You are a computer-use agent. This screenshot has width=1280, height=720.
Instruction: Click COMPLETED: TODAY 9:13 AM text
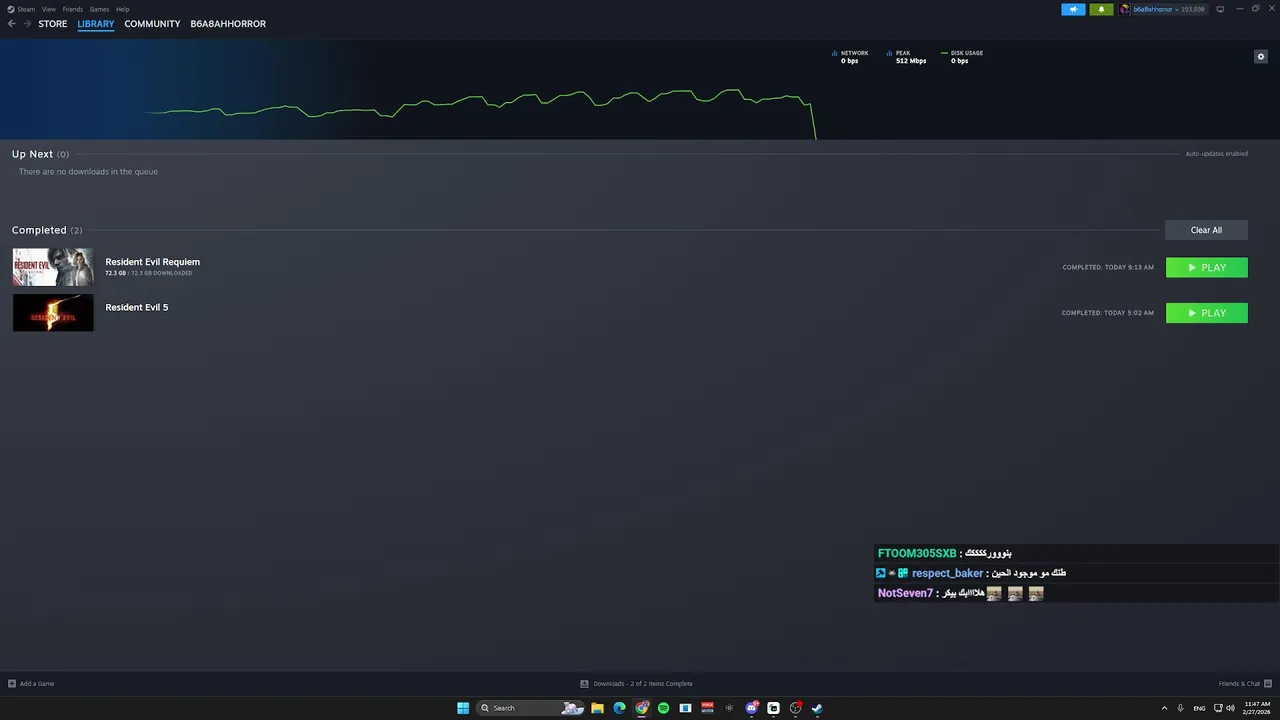point(1108,267)
